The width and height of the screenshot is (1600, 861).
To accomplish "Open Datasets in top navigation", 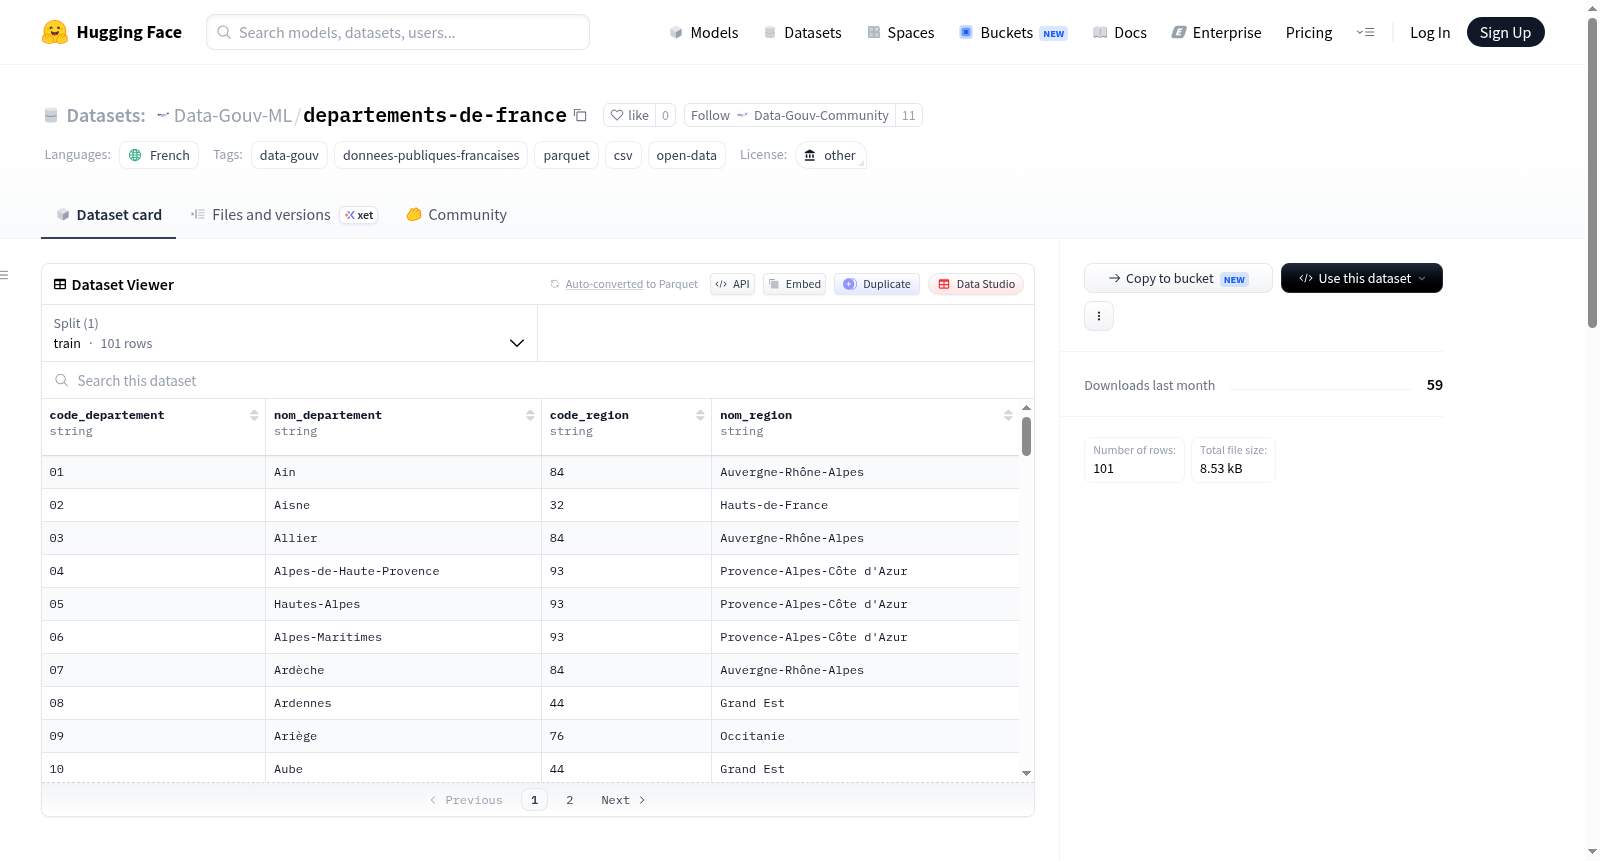I will 802,32.
